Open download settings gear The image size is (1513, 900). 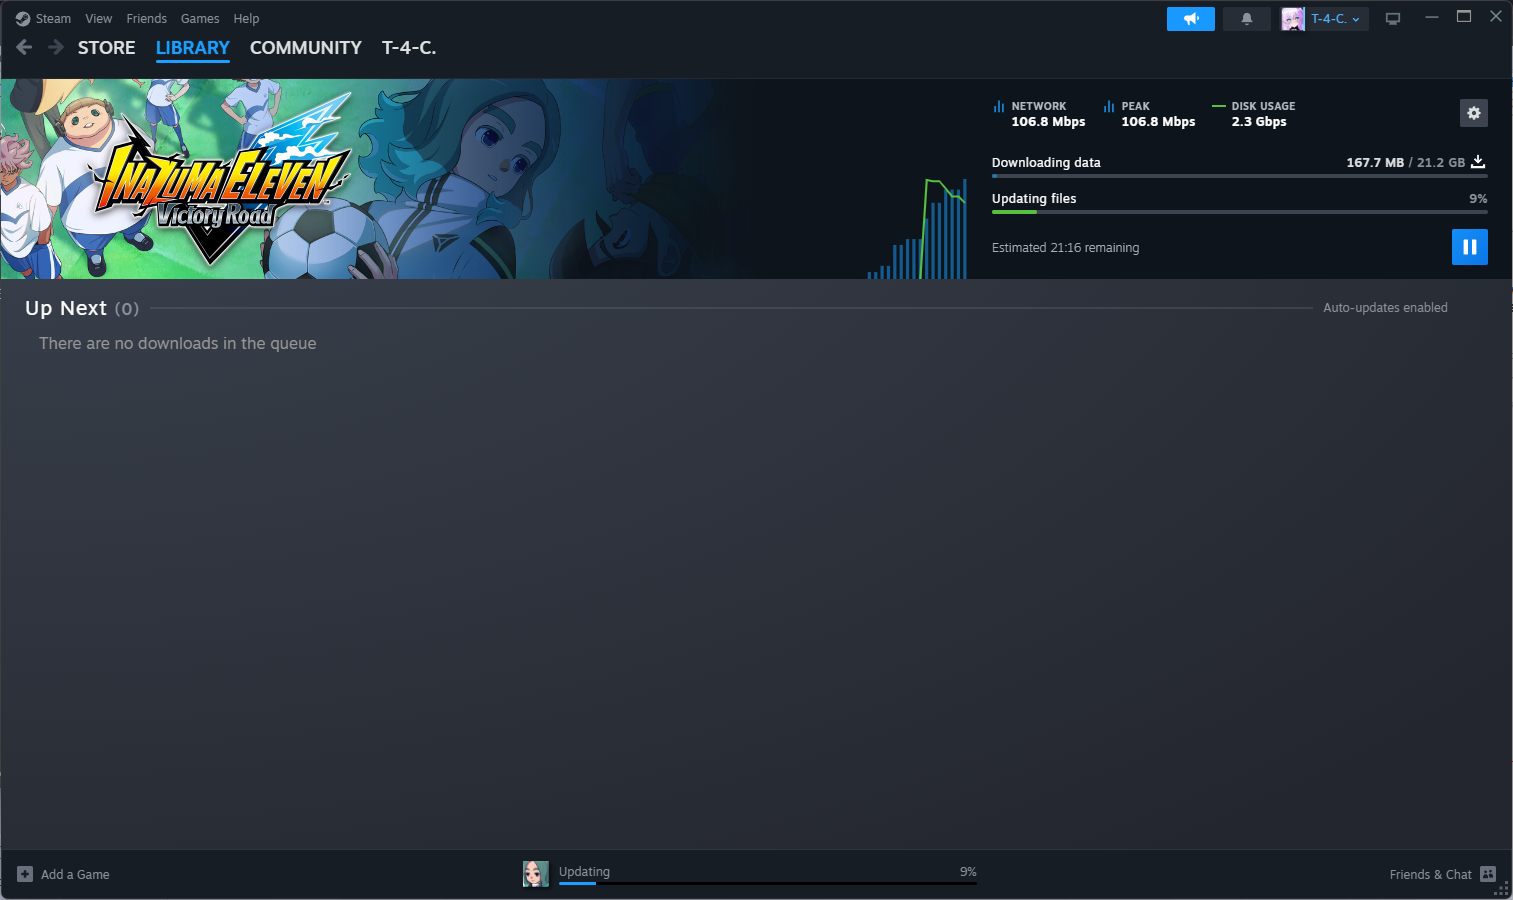pyautogui.click(x=1474, y=113)
